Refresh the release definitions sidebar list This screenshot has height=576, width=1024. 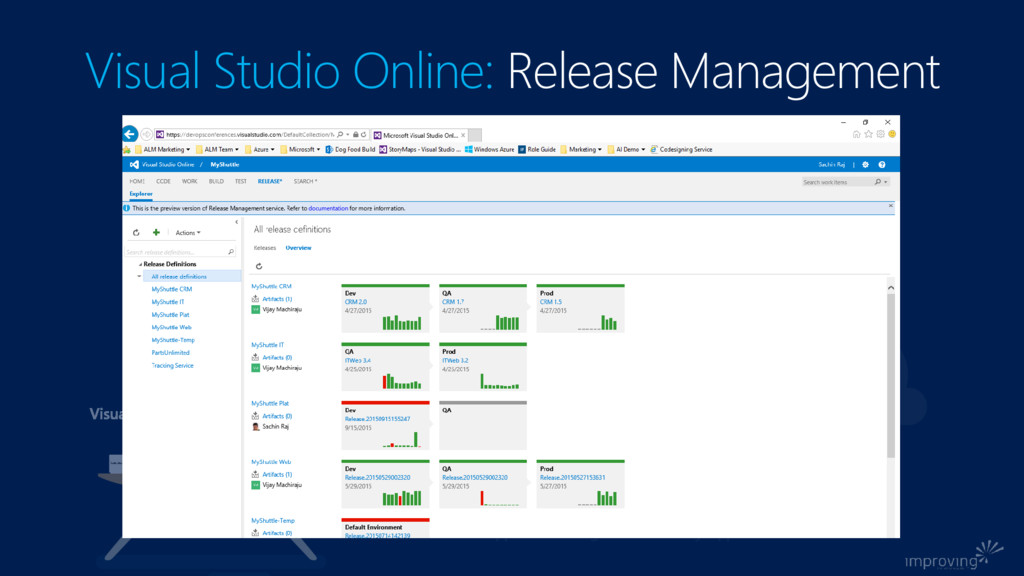coord(136,232)
